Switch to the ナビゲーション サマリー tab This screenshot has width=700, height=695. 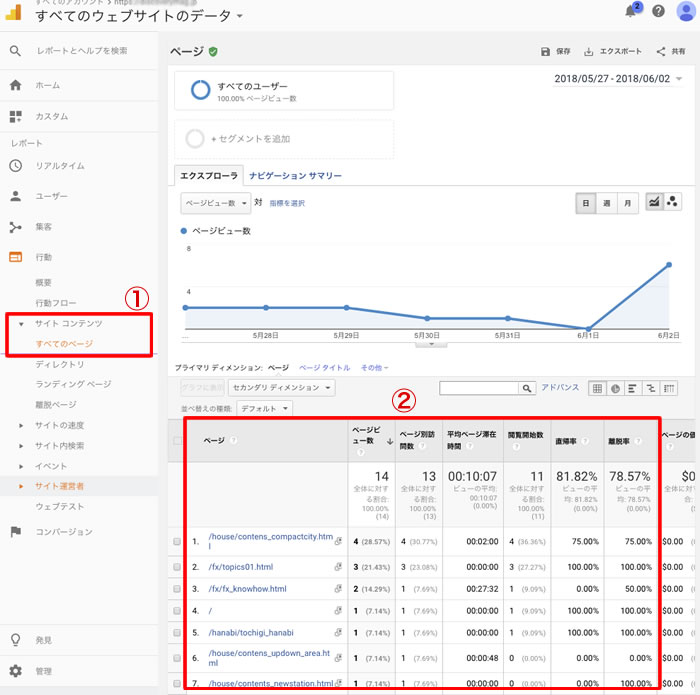pos(295,175)
